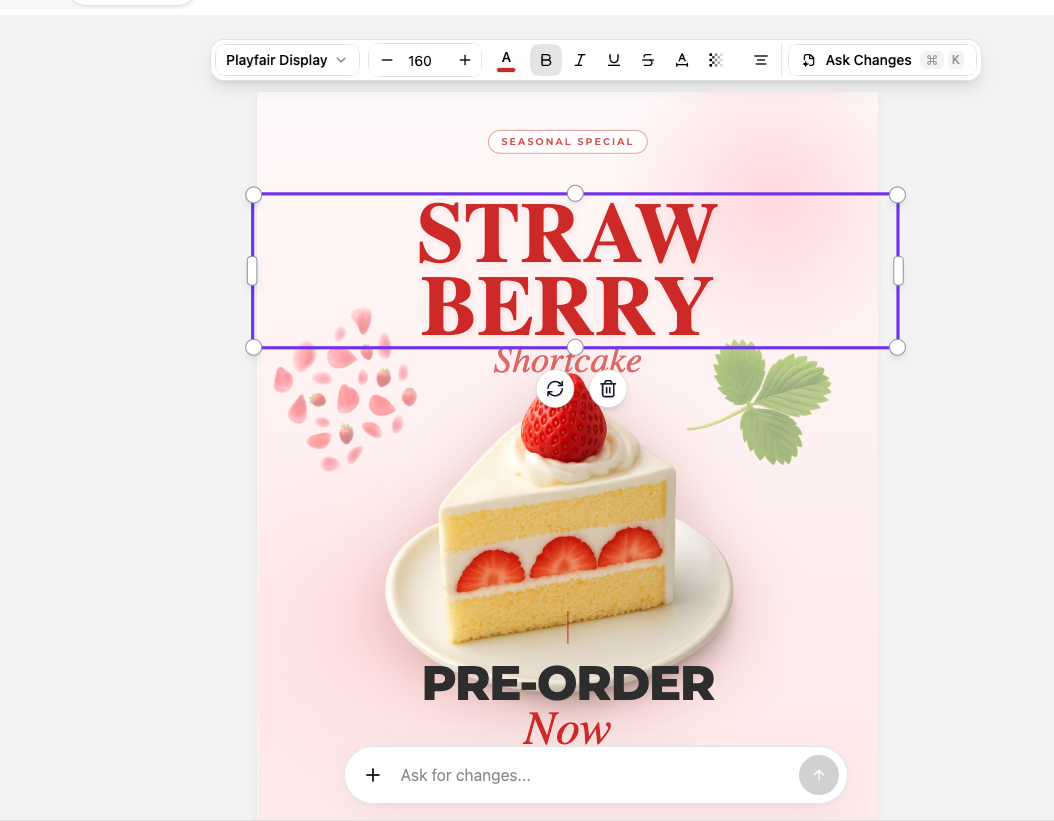Click the regenerate icon below the title
The width and height of the screenshot is (1054, 821).
pyautogui.click(x=555, y=388)
